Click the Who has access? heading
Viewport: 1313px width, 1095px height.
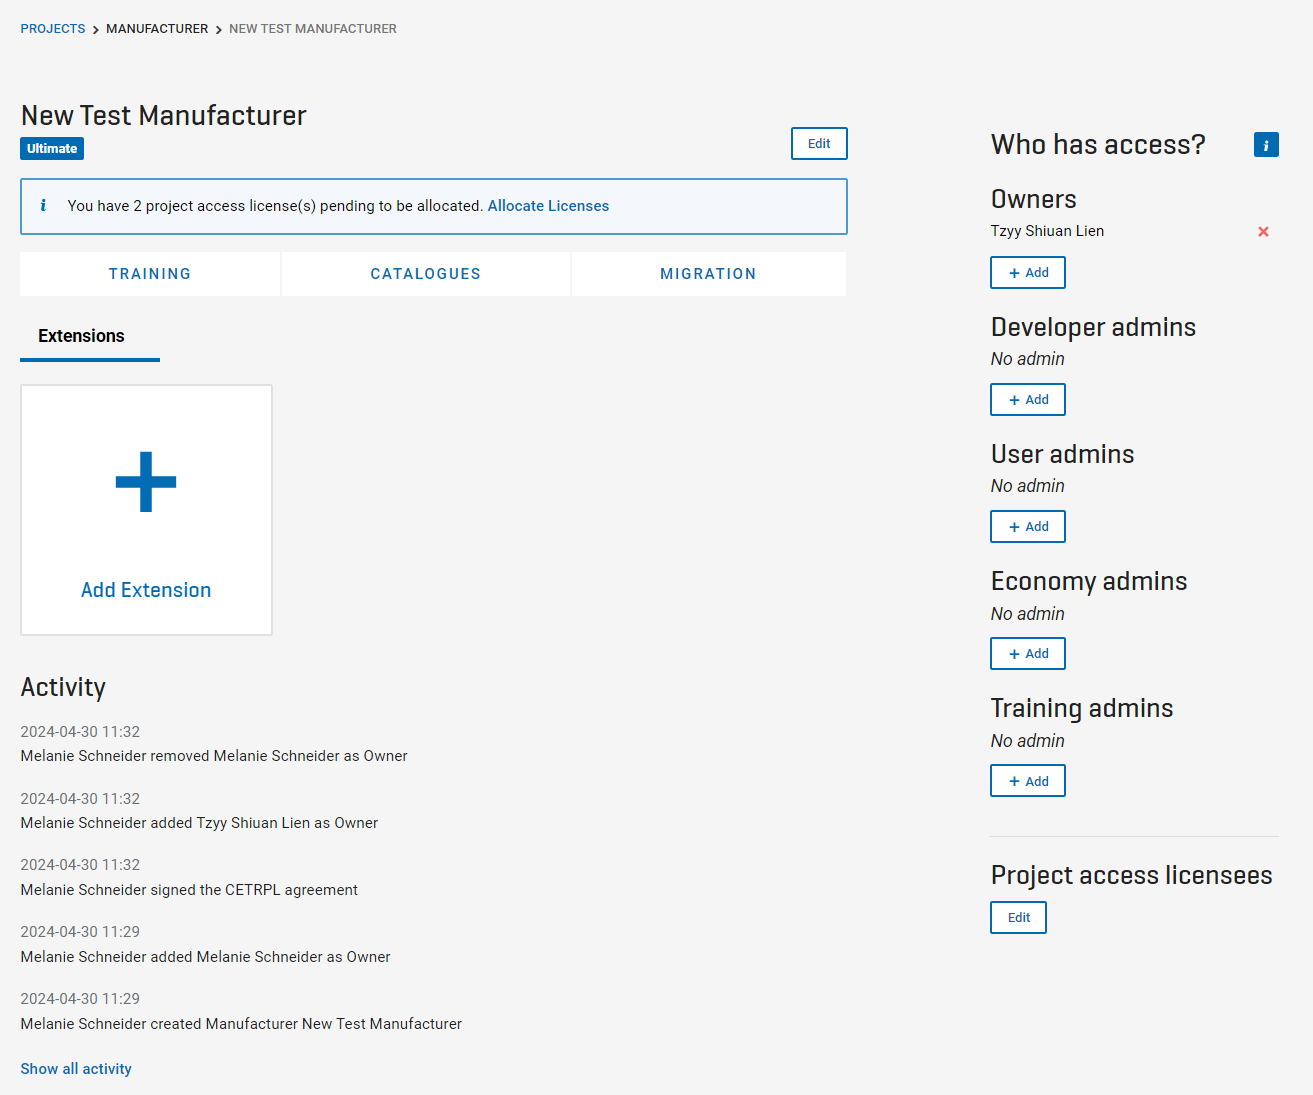pyautogui.click(x=1098, y=145)
